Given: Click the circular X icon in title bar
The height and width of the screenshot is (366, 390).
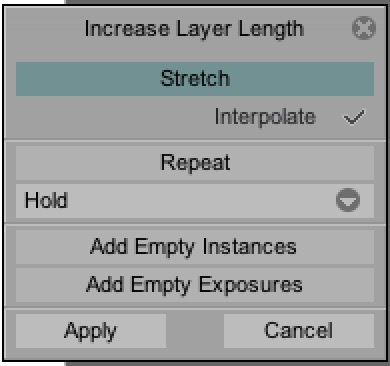Looking at the screenshot, I should click(364, 28).
